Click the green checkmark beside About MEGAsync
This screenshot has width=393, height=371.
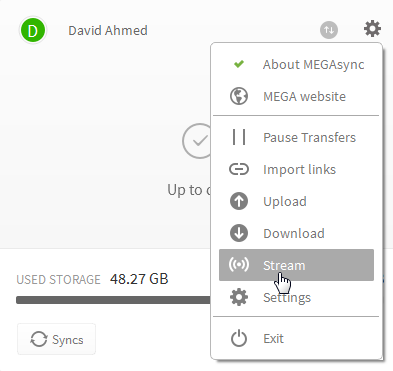point(239,64)
